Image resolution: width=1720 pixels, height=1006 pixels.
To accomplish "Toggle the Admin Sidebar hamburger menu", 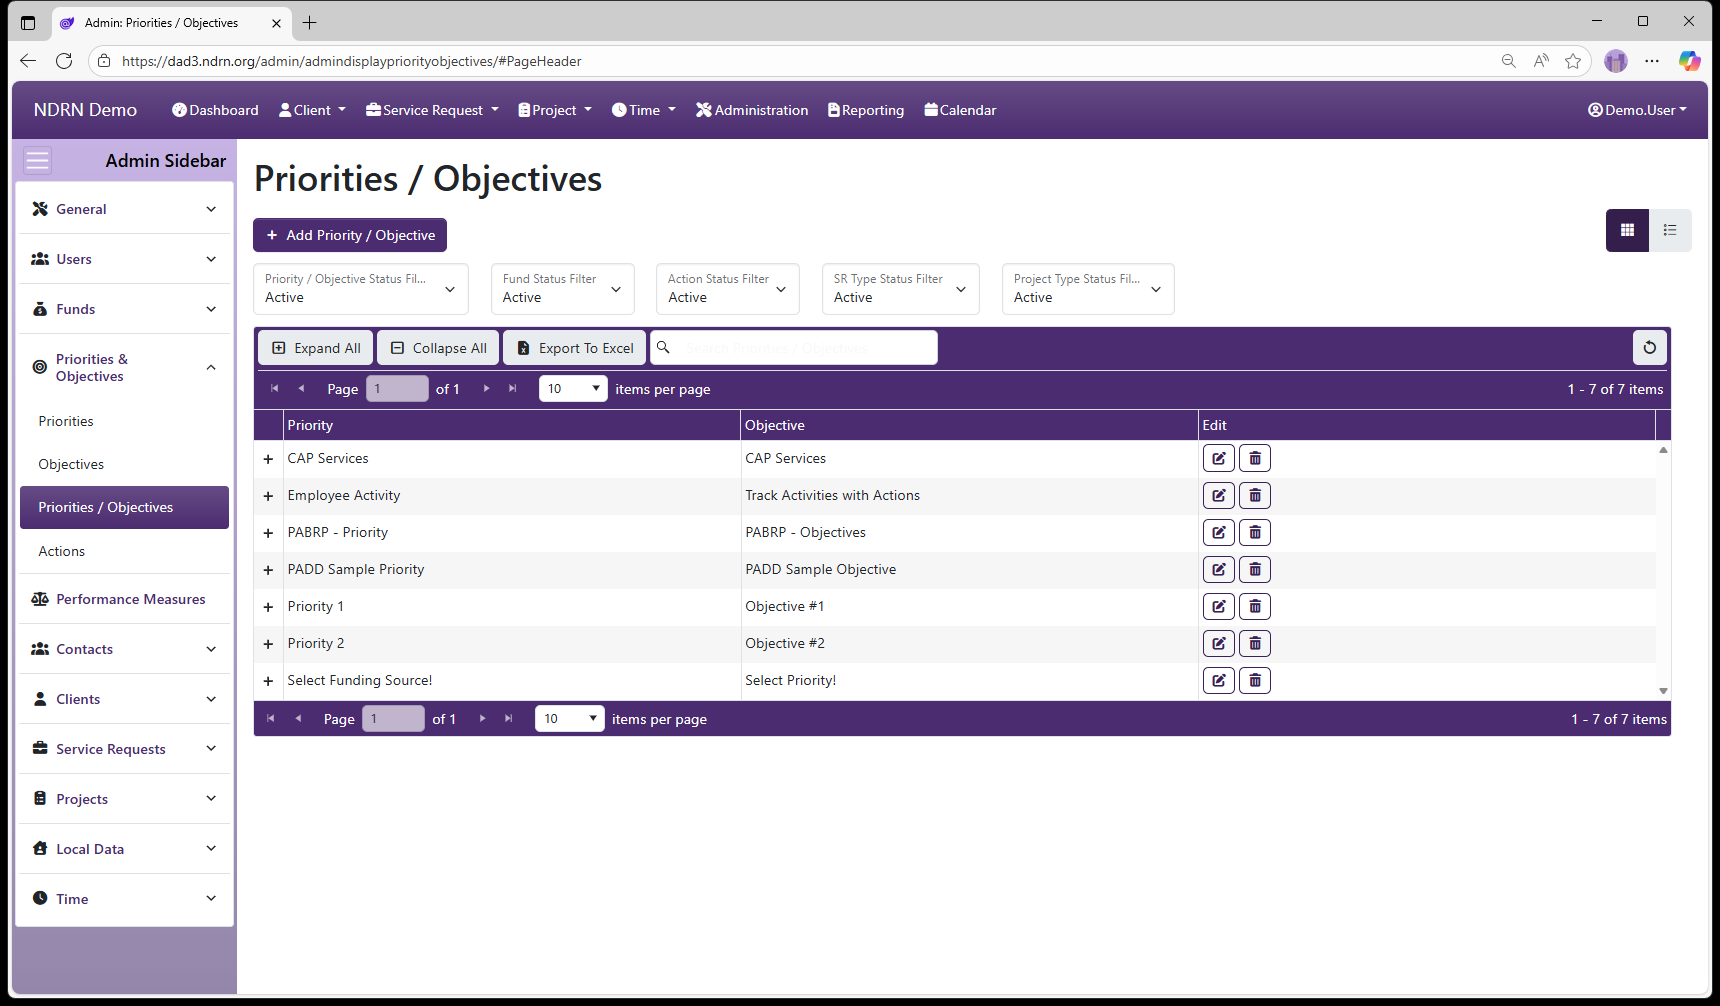I will [37, 161].
